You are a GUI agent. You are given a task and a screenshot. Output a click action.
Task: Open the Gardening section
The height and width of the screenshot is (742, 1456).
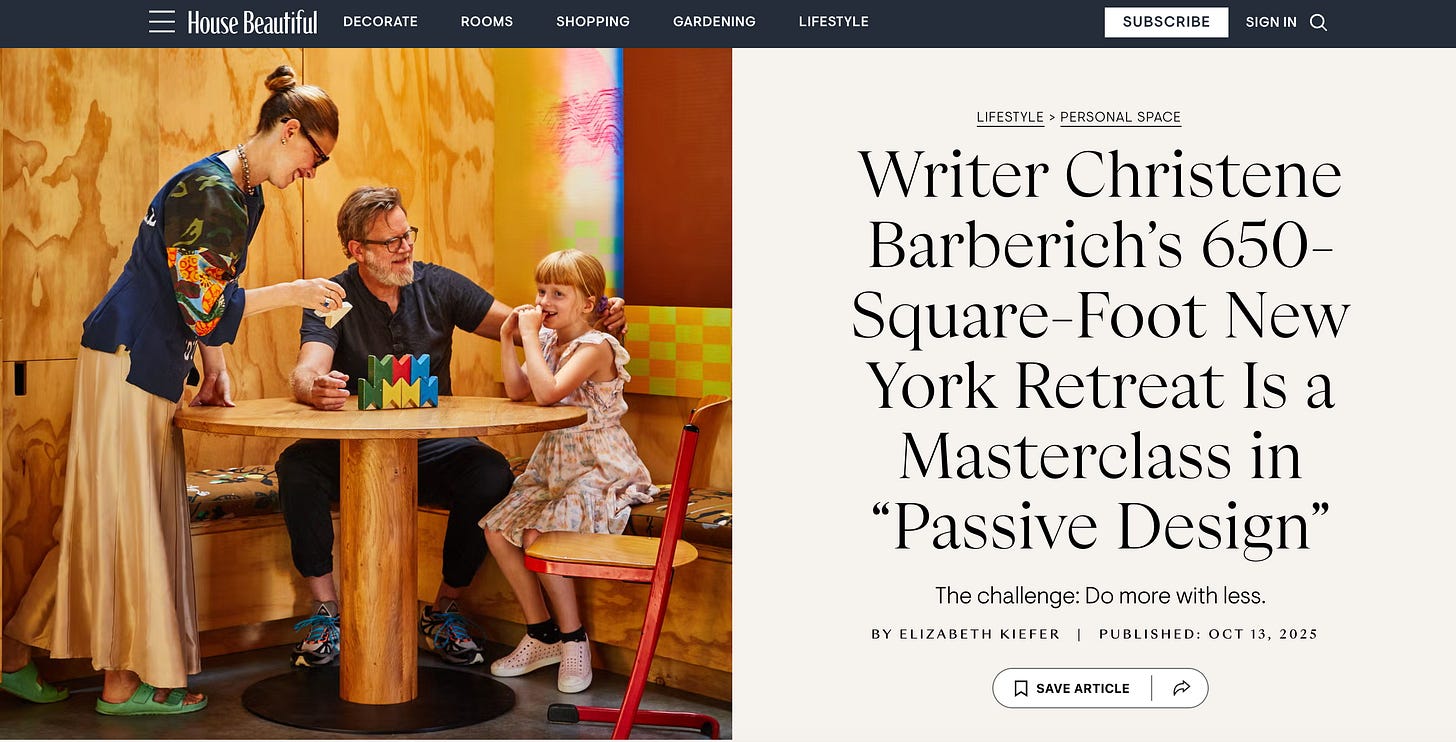(714, 22)
